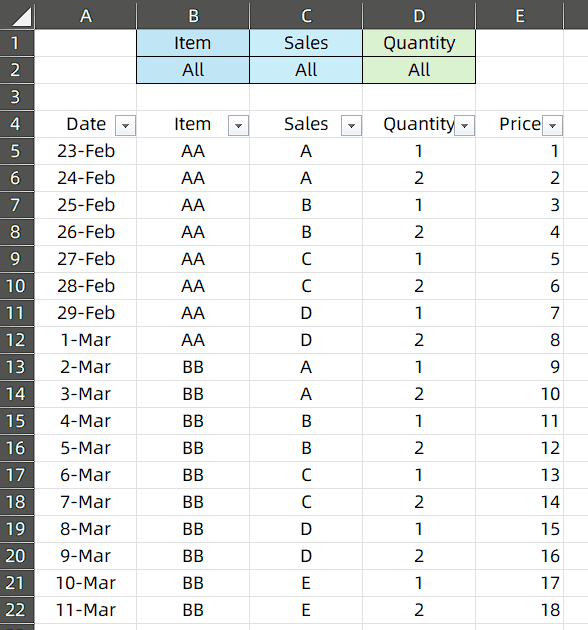
Task: Select empty cell E2
Action: coord(520,70)
